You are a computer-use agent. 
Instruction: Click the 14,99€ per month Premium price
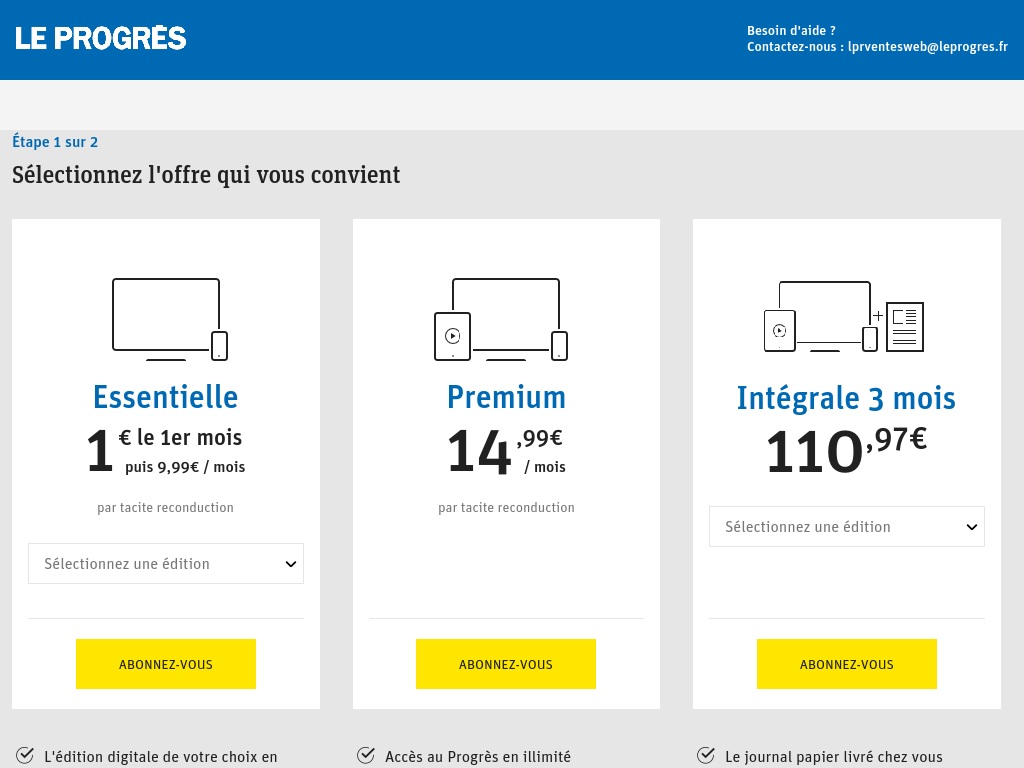(505, 451)
